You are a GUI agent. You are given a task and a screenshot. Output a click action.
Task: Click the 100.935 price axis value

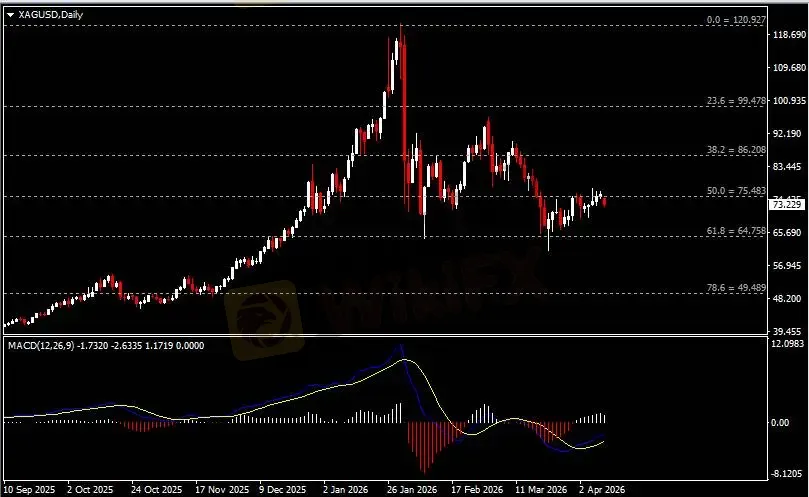point(789,100)
